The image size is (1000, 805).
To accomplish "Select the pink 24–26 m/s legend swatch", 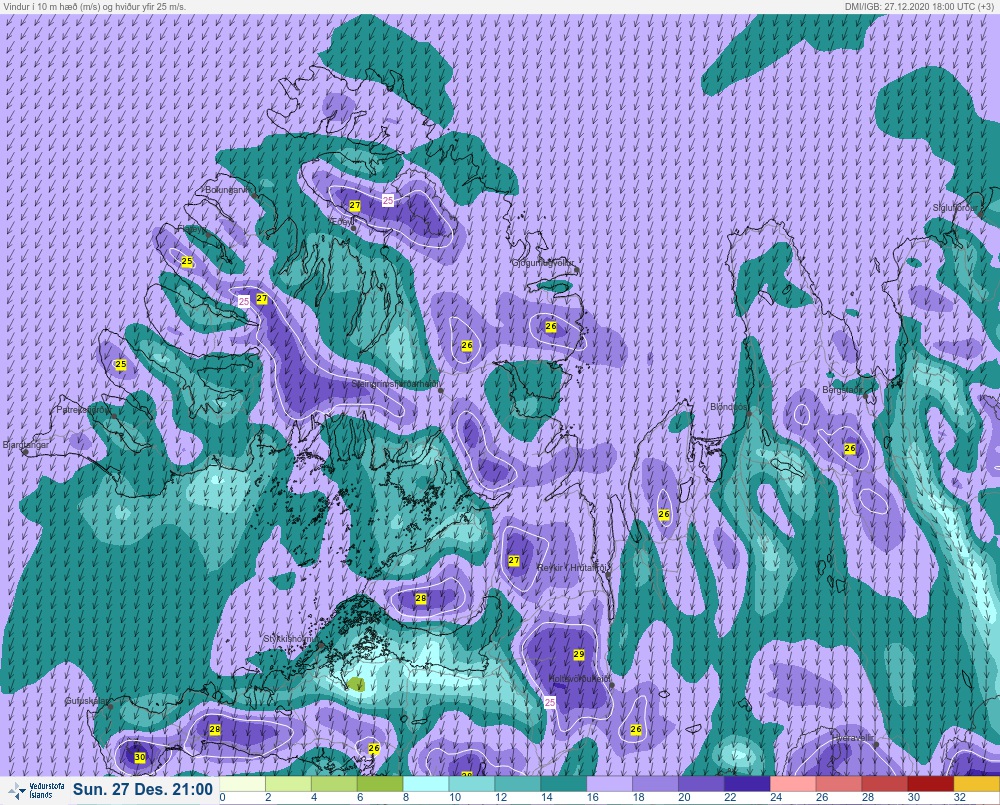I will 793,783.
